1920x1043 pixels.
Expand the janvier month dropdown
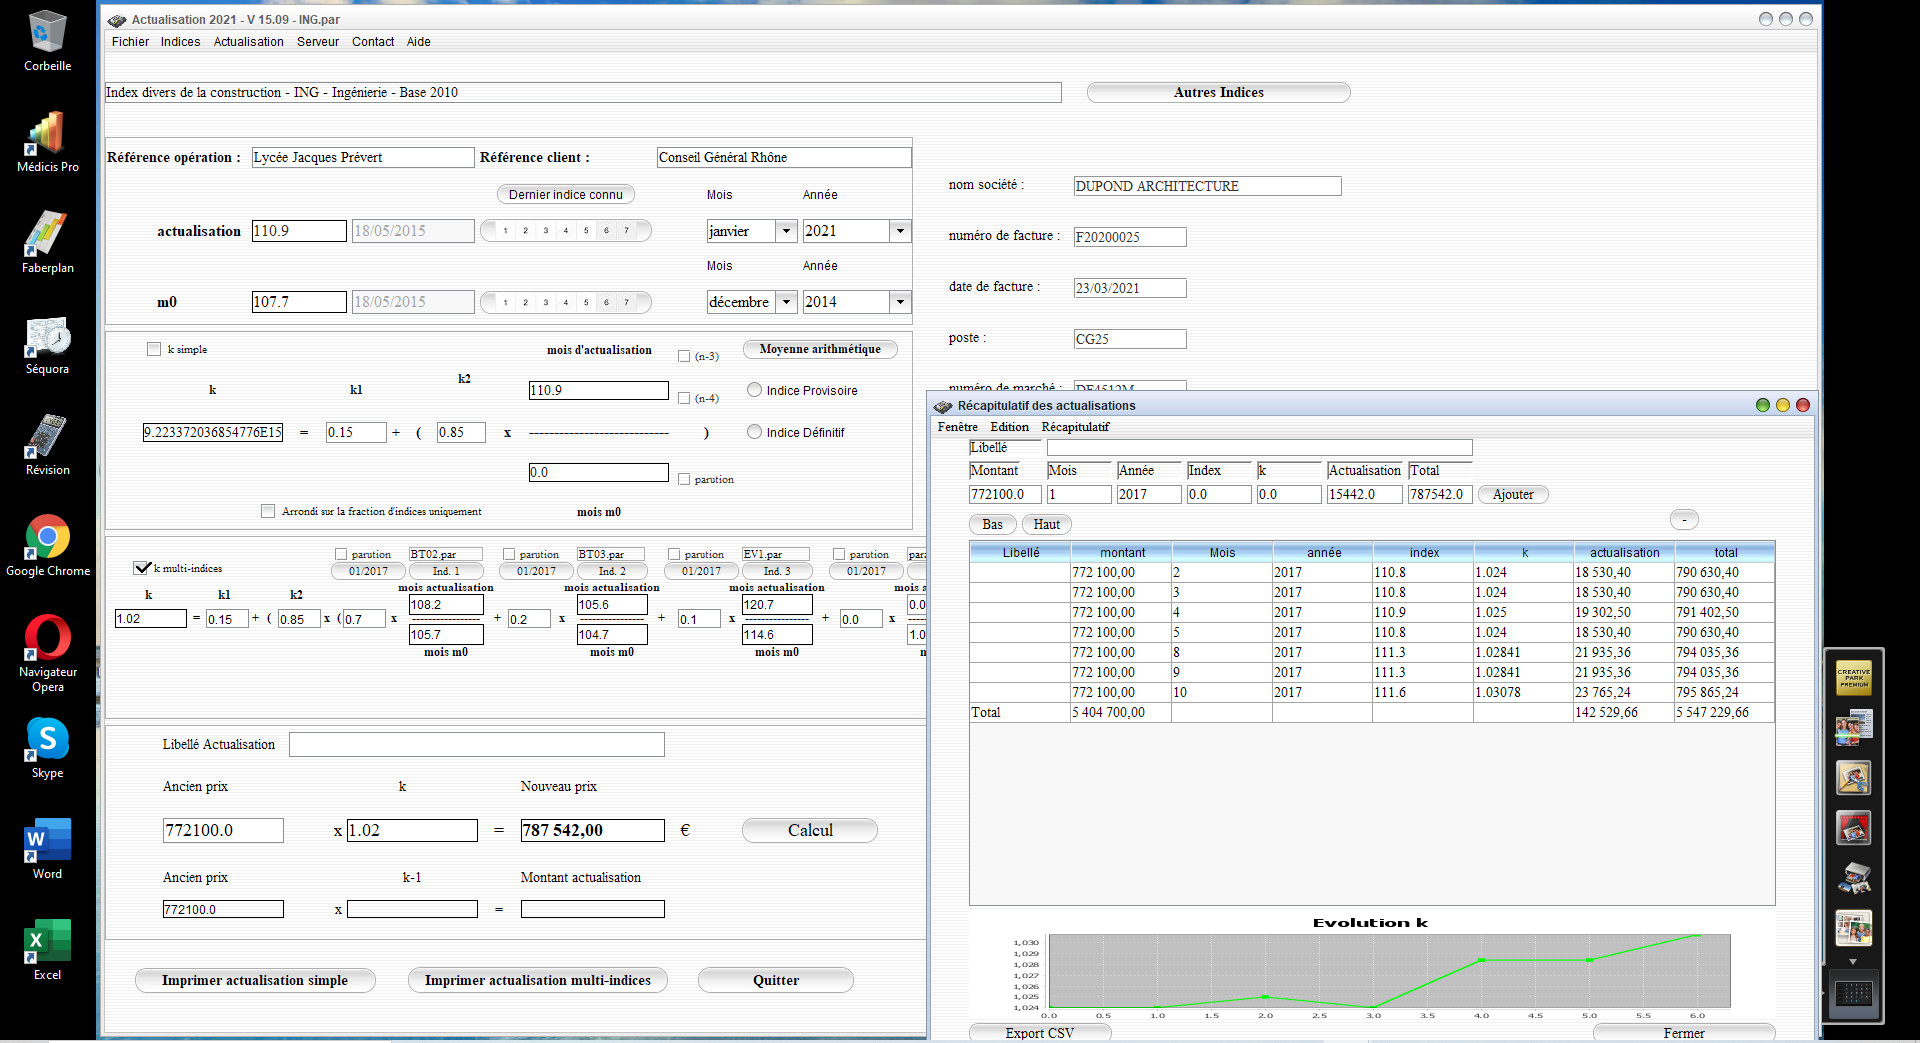pyautogui.click(x=786, y=231)
